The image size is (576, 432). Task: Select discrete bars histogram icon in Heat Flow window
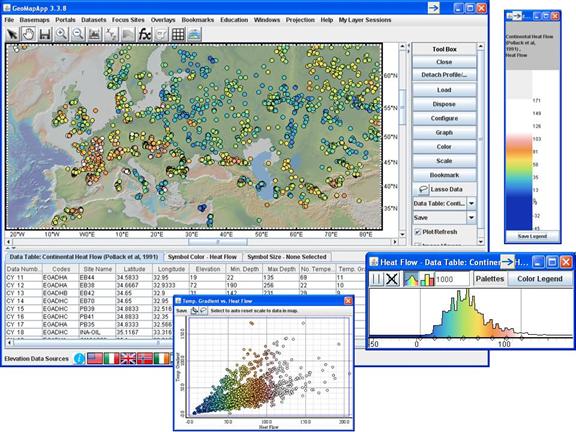427,279
